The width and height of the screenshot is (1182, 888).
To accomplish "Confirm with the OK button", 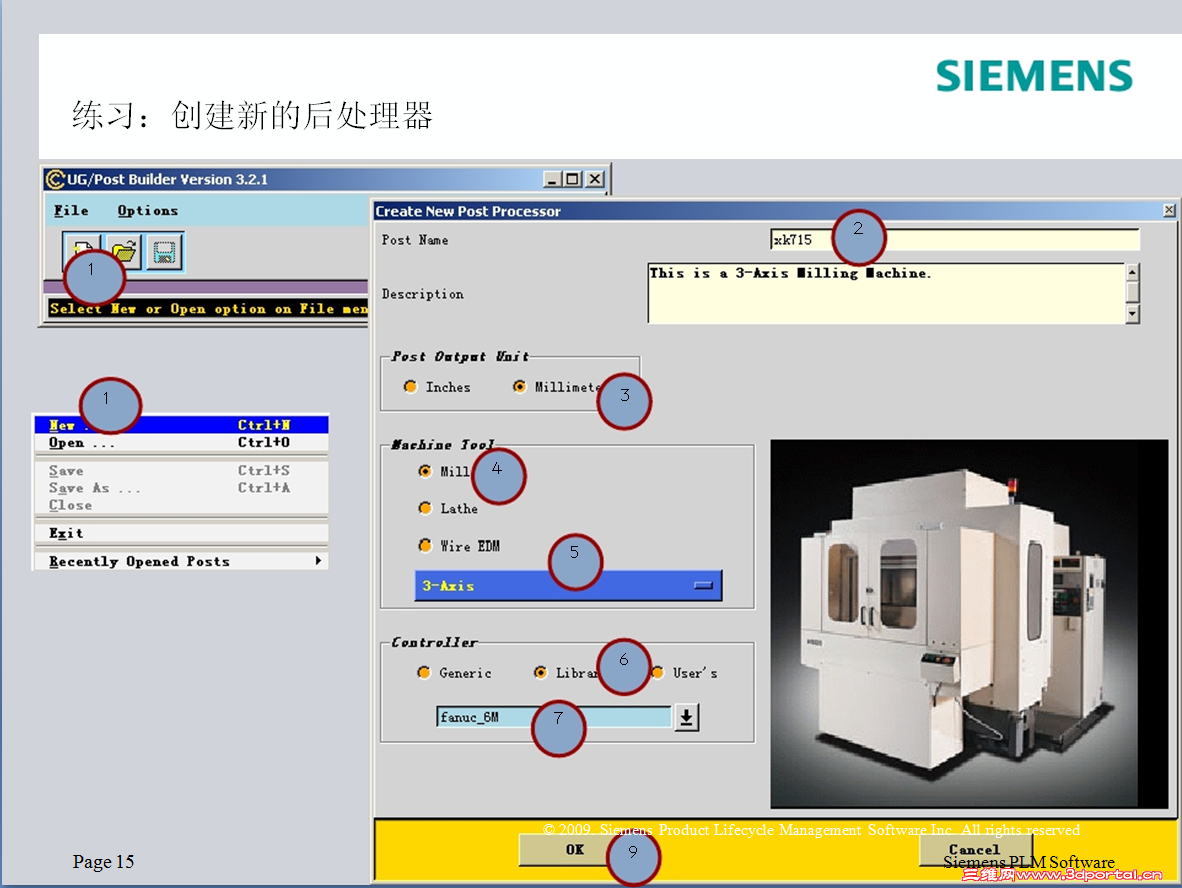I will point(574,850).
